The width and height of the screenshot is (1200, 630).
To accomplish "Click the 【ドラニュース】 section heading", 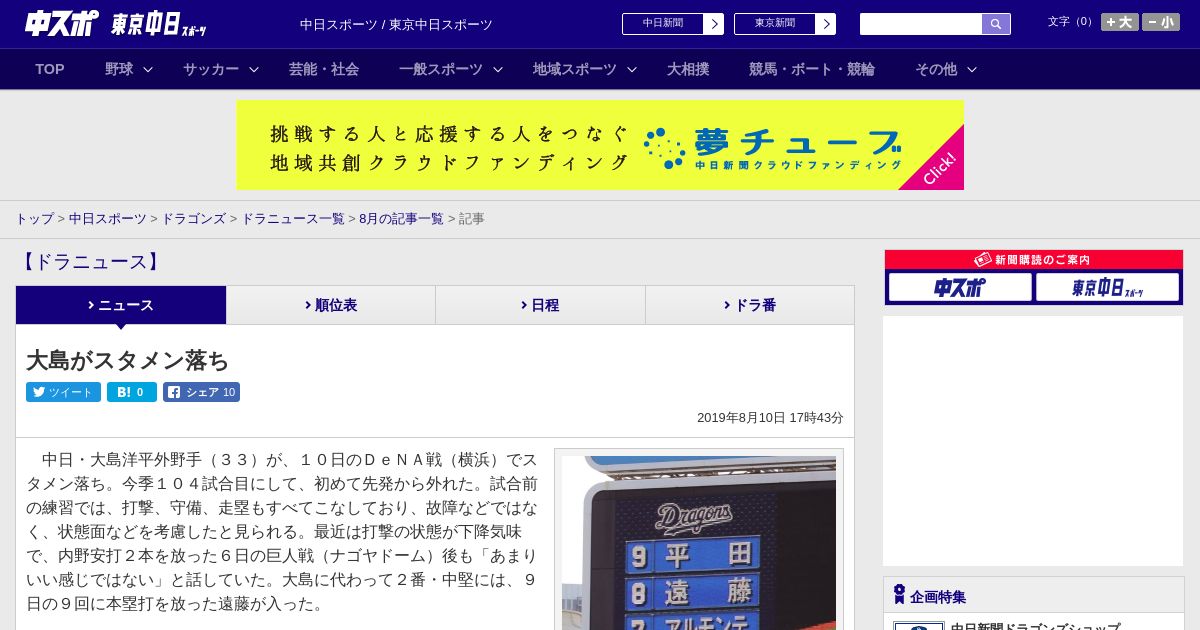I will coord(90,262).
